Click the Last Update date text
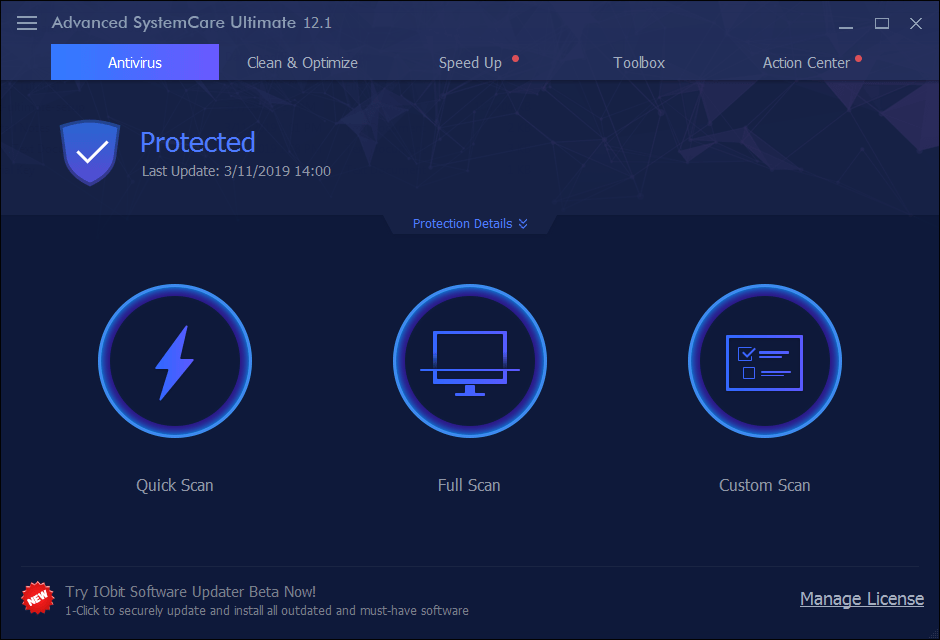This screenshot has height=640, width=940. [x=236, y=171]
